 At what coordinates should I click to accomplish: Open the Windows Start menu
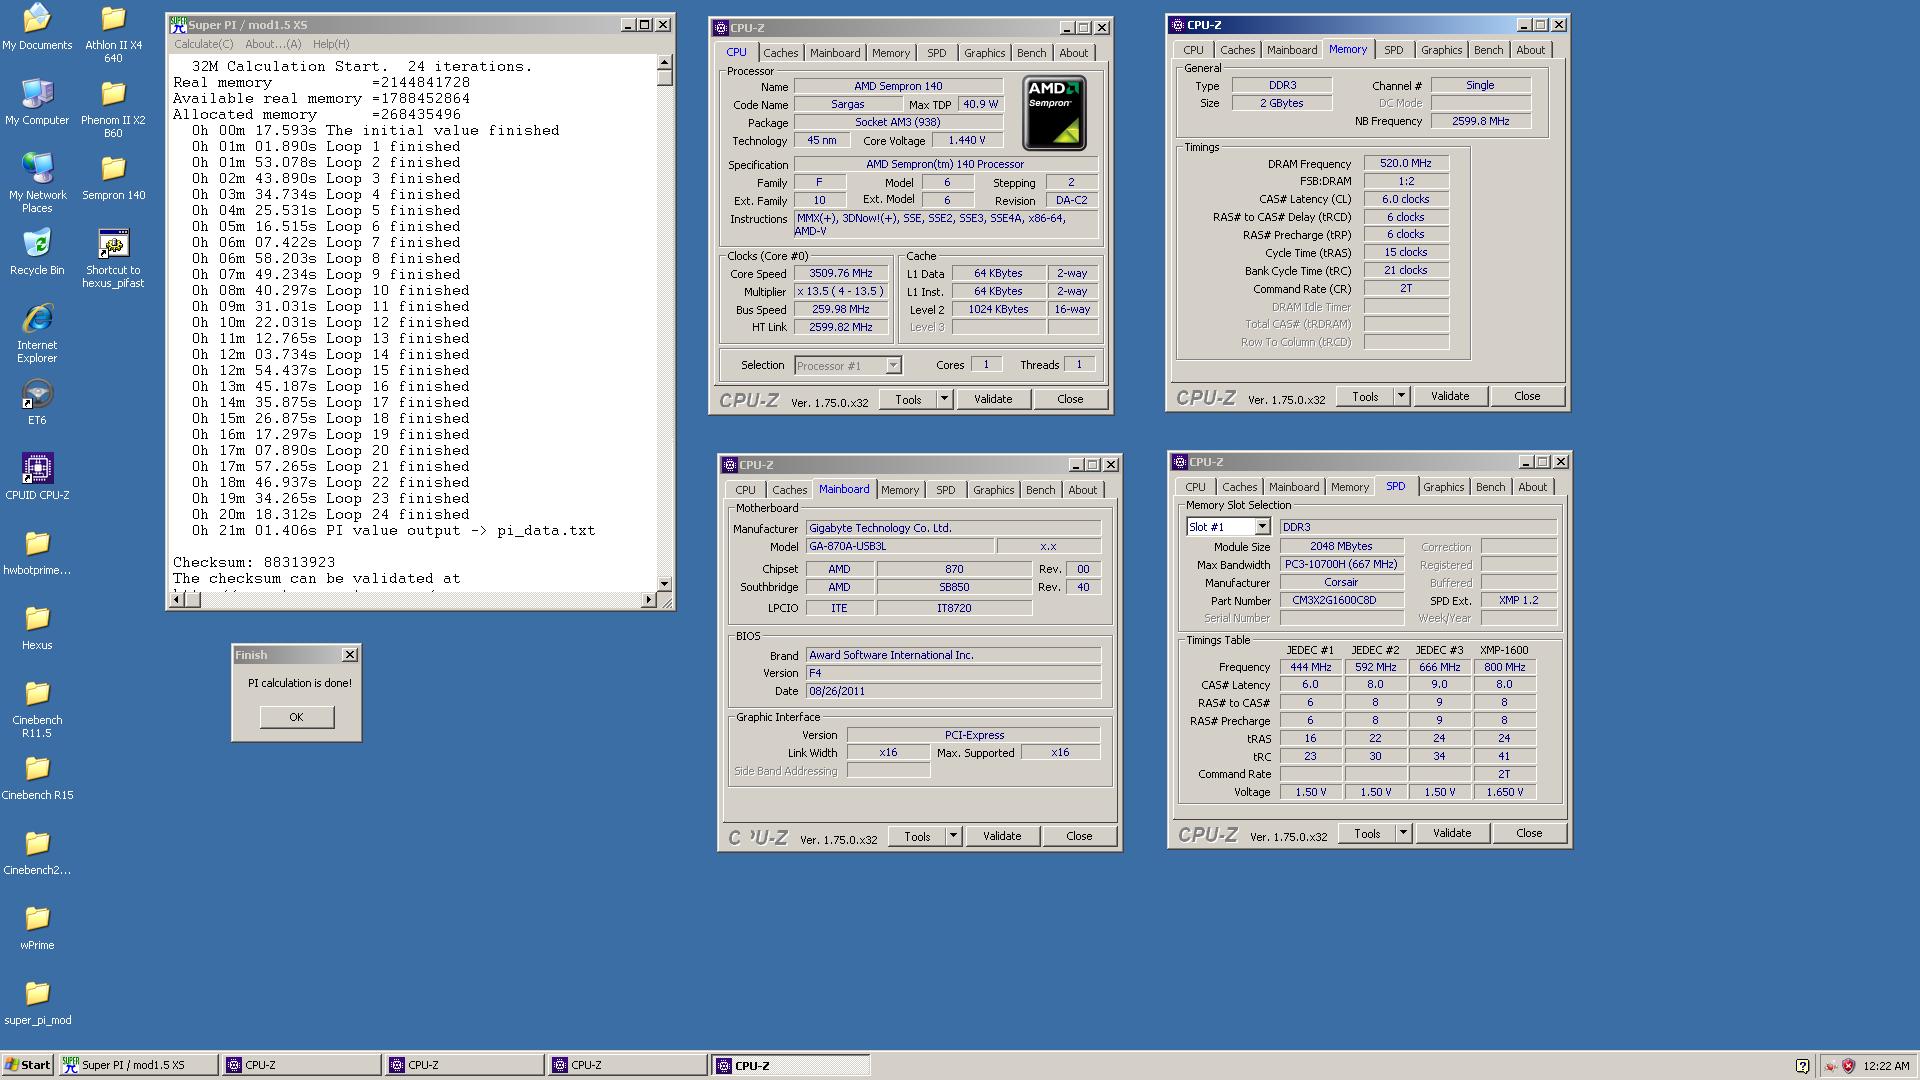[x=28, y=1065]
